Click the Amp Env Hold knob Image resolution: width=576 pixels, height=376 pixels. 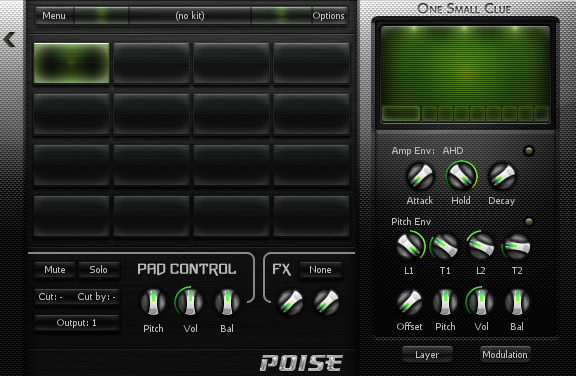click(461, 177)
